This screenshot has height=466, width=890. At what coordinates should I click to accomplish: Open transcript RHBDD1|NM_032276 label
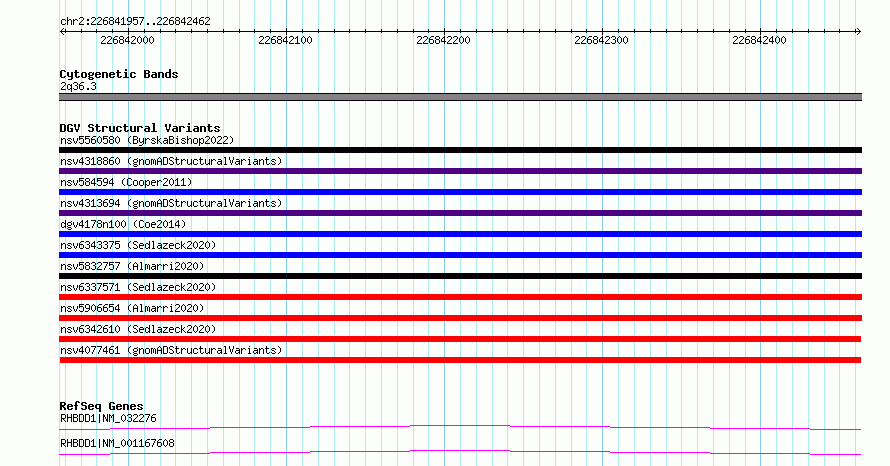[108, 418]
